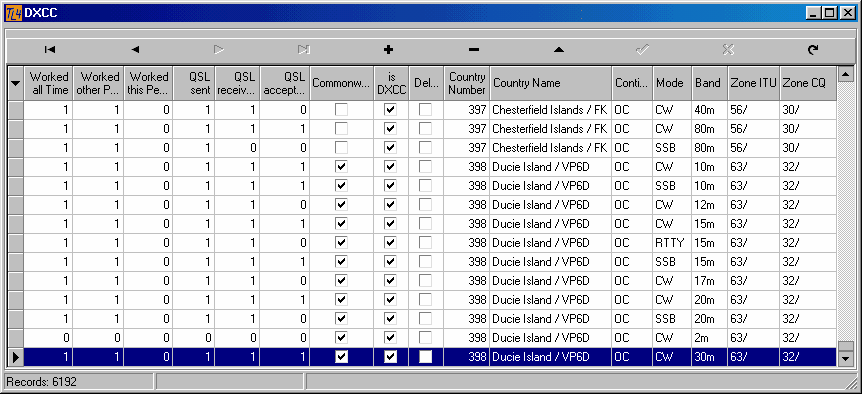Select the 17m band cell
Screen dimensions: 862x394
tap(710, 281)
